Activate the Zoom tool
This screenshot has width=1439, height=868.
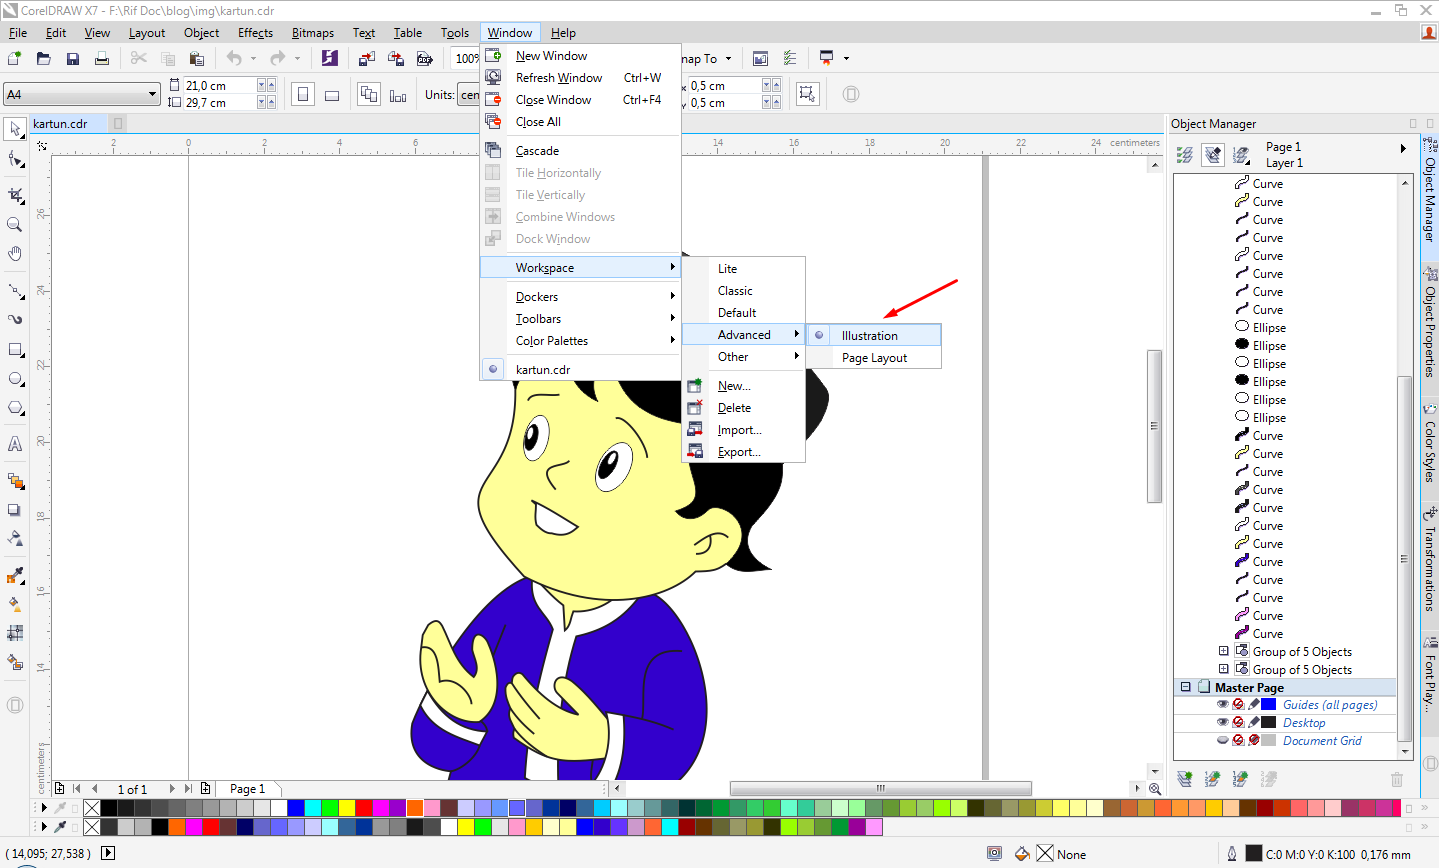[x=14, y=224]
